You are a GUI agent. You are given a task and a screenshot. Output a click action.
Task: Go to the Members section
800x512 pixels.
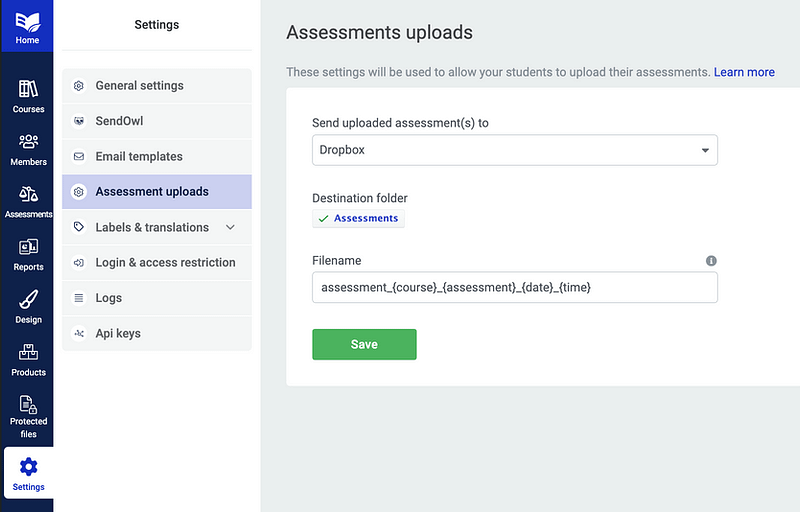pos(28,142)
